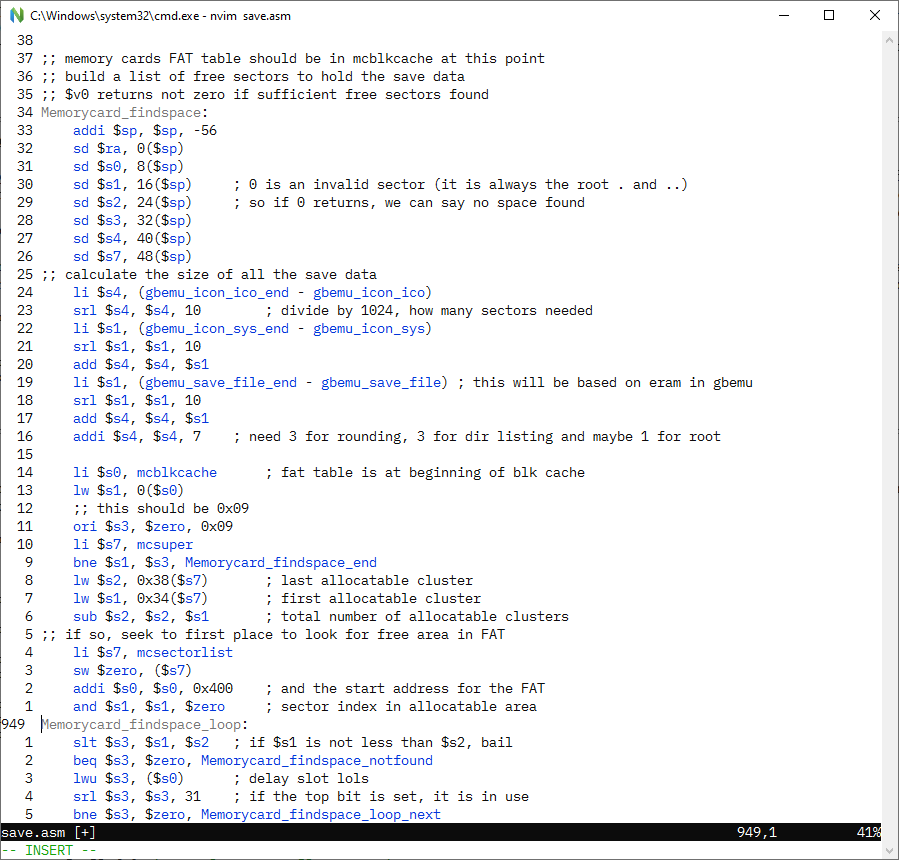
Task: Click the mcsectorlist symbol
Action: point(185,652)
